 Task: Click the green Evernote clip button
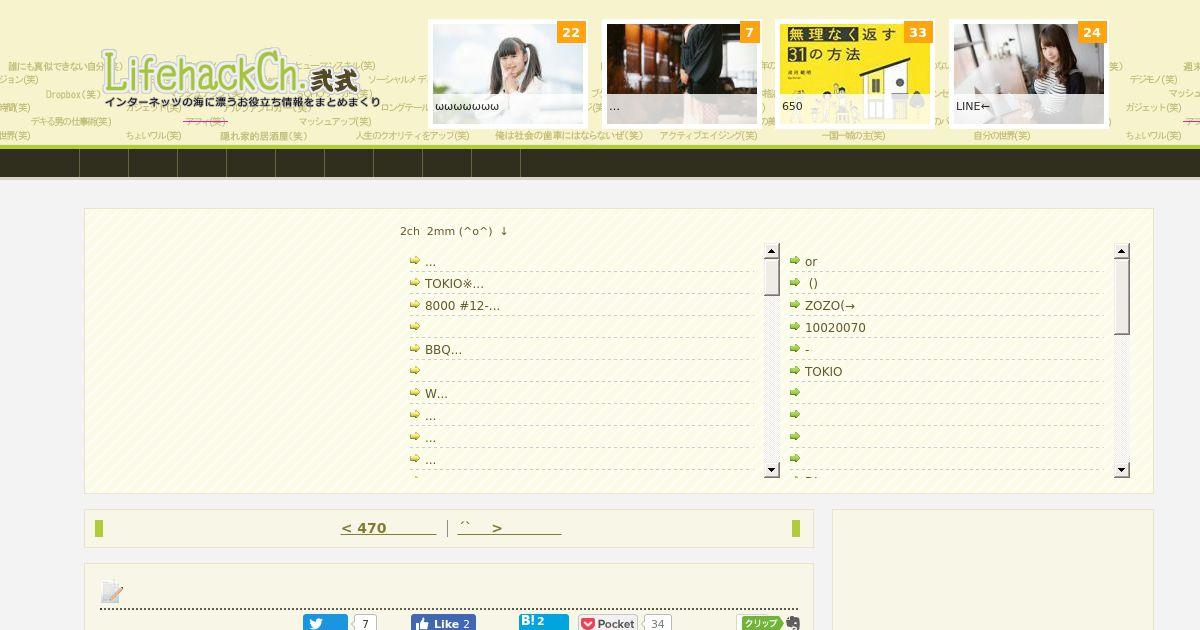(761, 623)
